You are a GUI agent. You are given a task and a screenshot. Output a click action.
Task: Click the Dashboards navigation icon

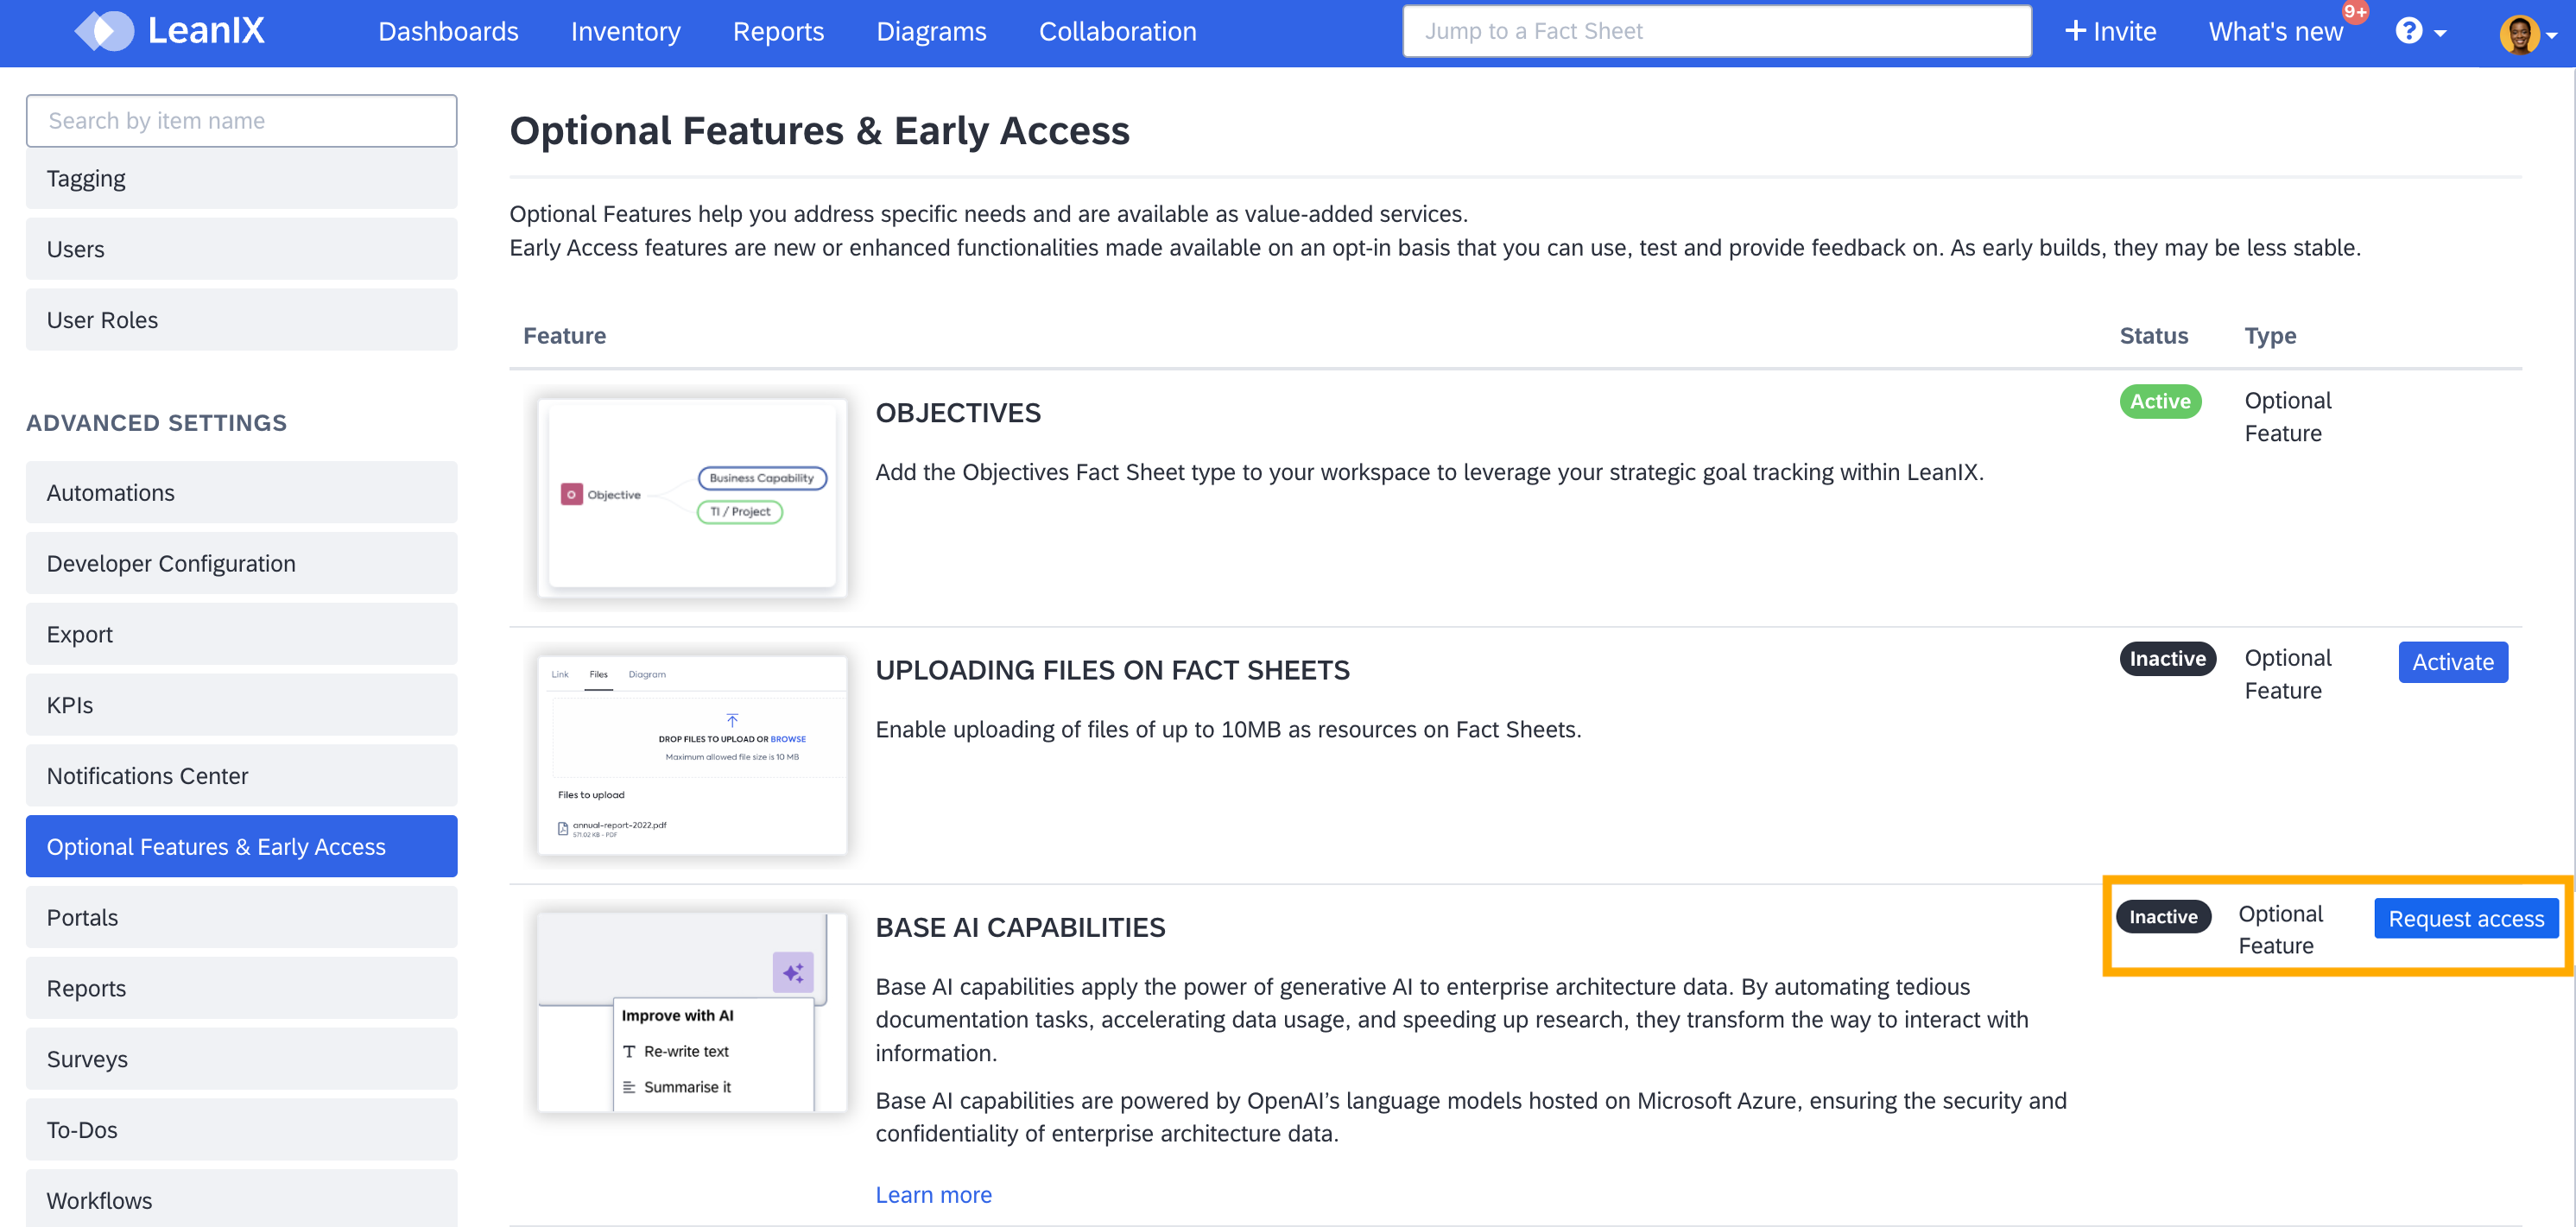point(446,31)
